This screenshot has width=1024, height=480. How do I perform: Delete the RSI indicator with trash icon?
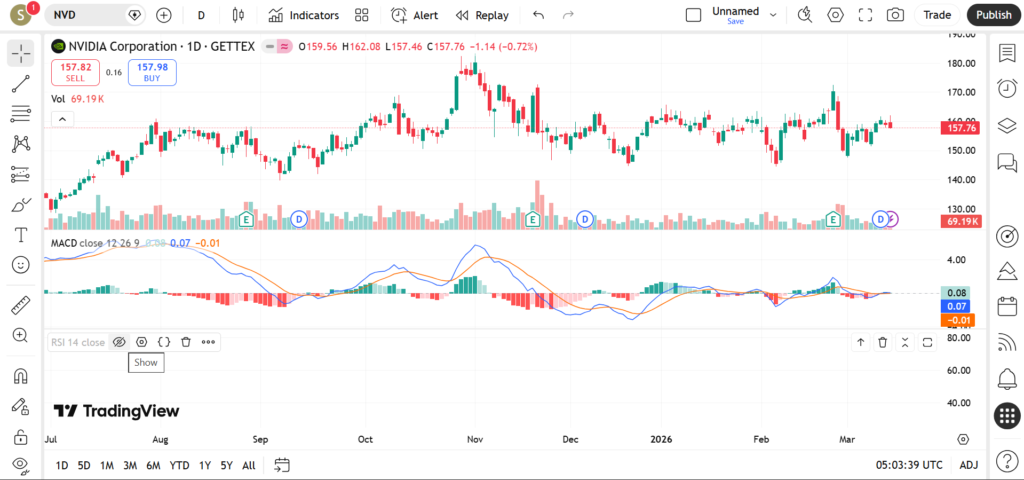(x=186, y=342)
